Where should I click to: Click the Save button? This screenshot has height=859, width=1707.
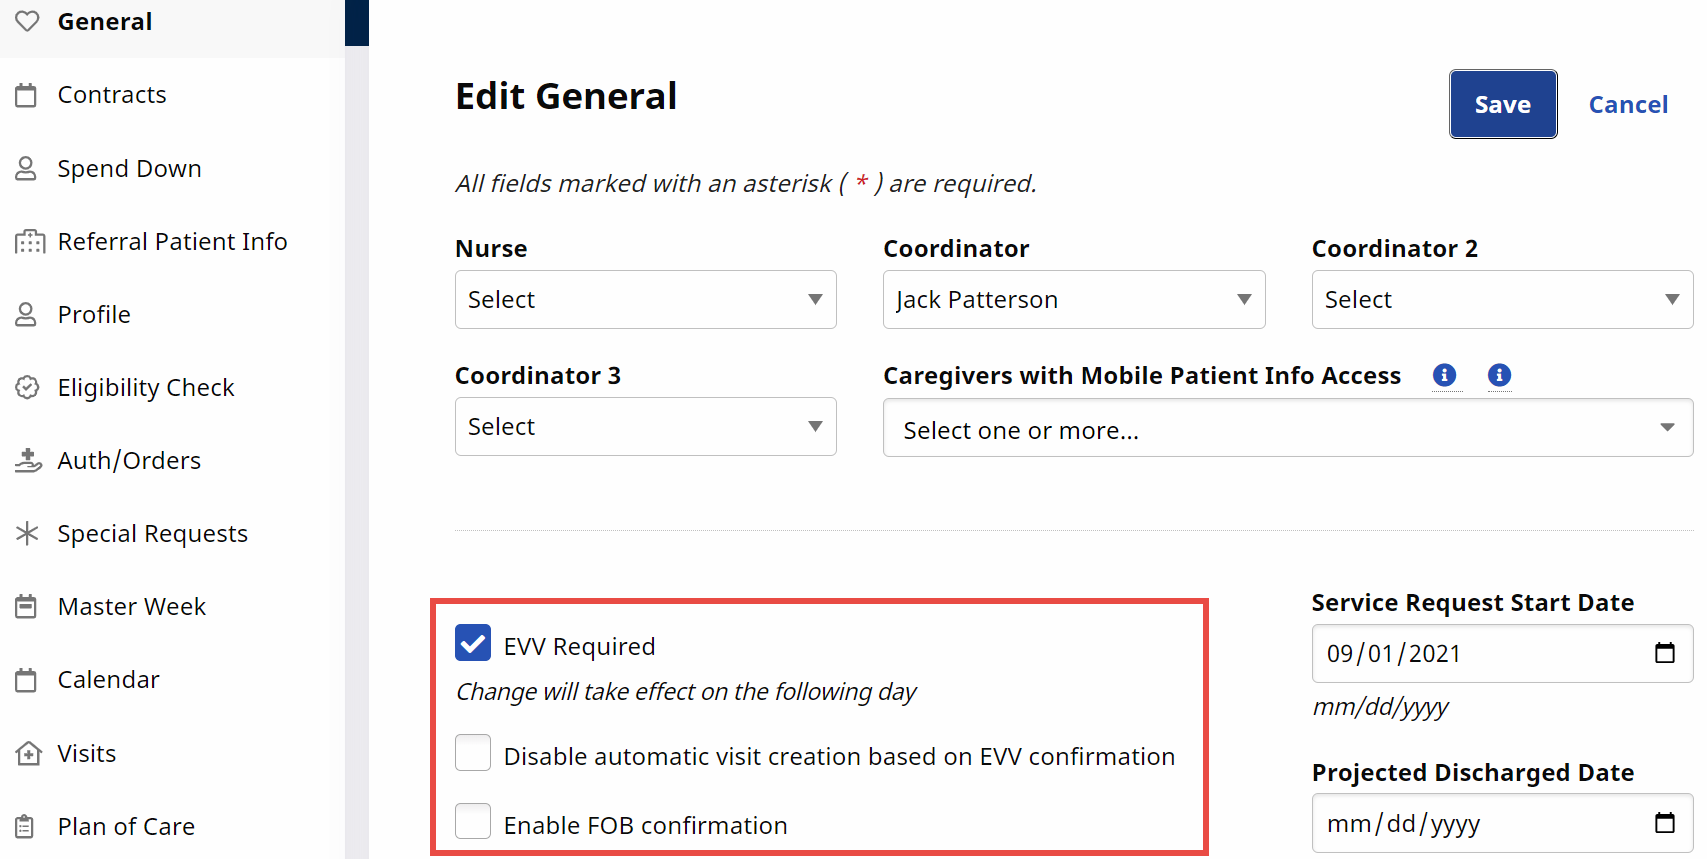1502,104
